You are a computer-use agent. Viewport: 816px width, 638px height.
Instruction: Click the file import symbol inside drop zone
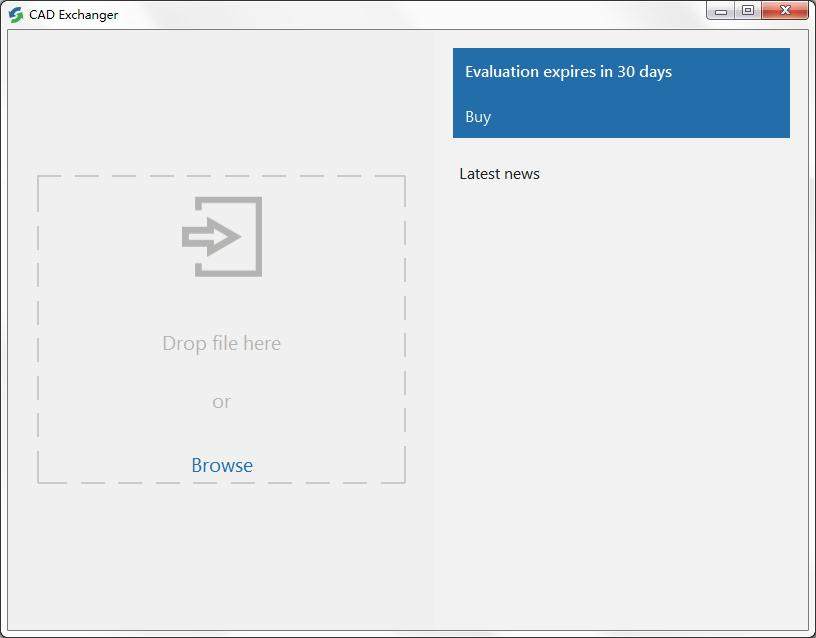[x=221, y=237]
